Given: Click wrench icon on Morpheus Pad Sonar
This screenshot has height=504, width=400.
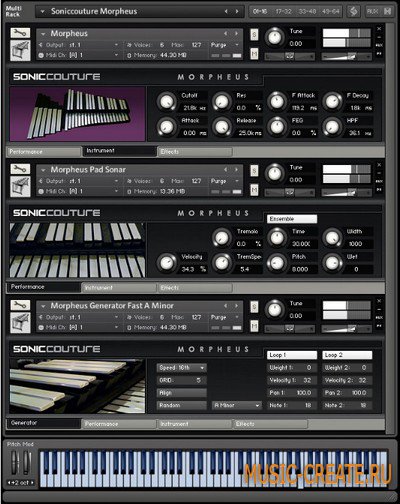Looking at the screenshot, I should [x=20, y=169].
